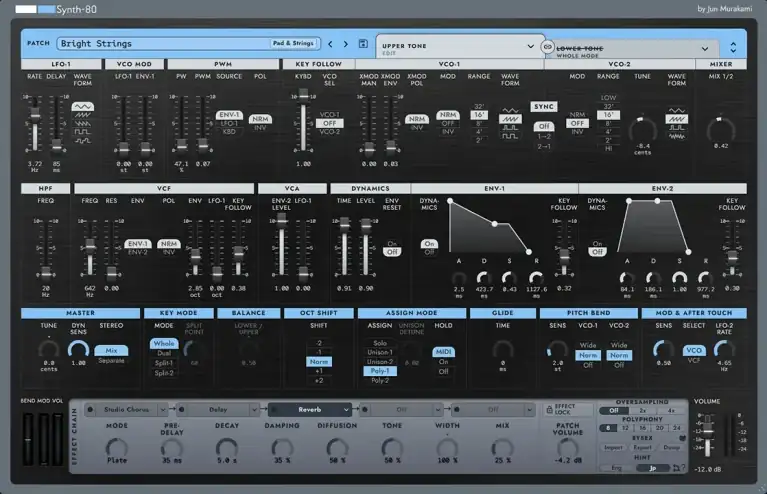Switch hint language to Eng
Viewport: 767px width, 494px height.
point(616,468)
